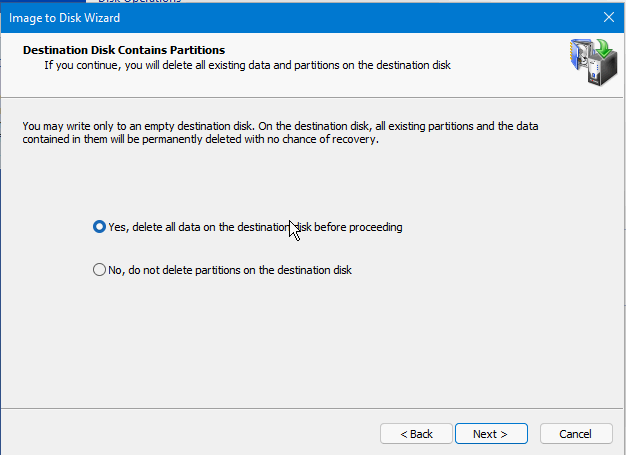Viewport: 626px width, 455px height.
Task: Click the 'If you continue' subtitle line
Action: pos(247,65)
